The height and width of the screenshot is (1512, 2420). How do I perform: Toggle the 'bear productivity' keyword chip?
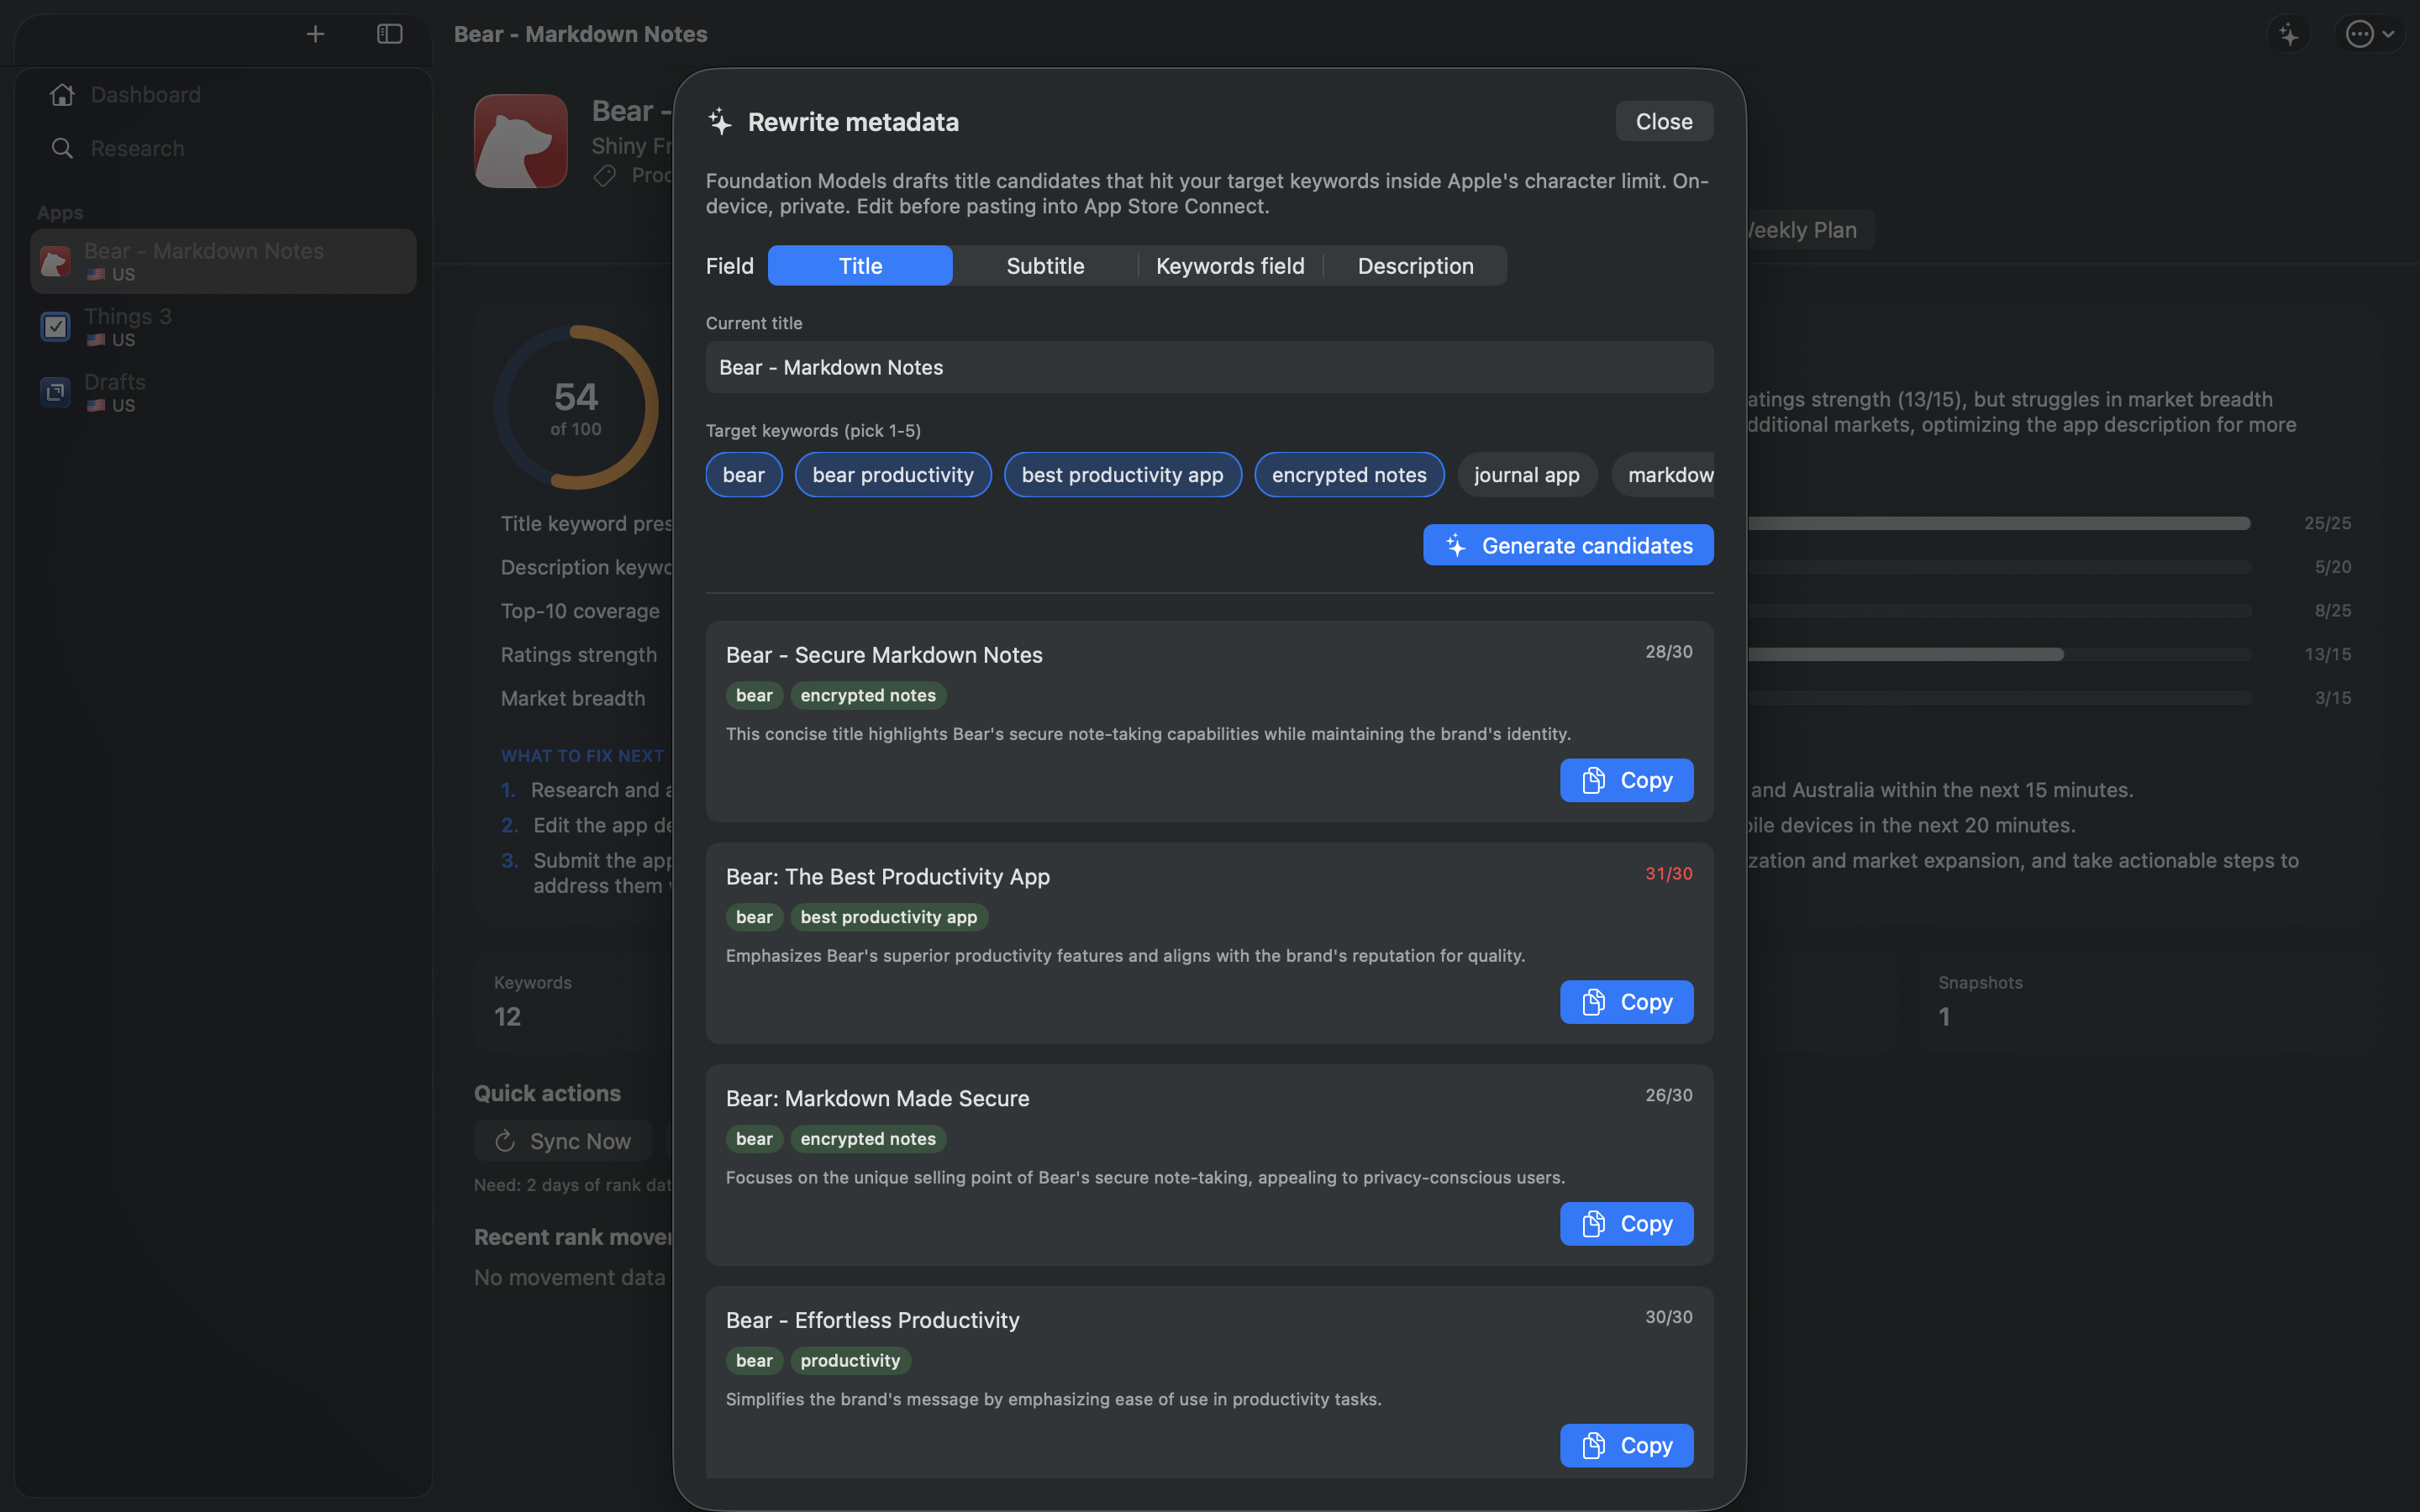(893, 475)
